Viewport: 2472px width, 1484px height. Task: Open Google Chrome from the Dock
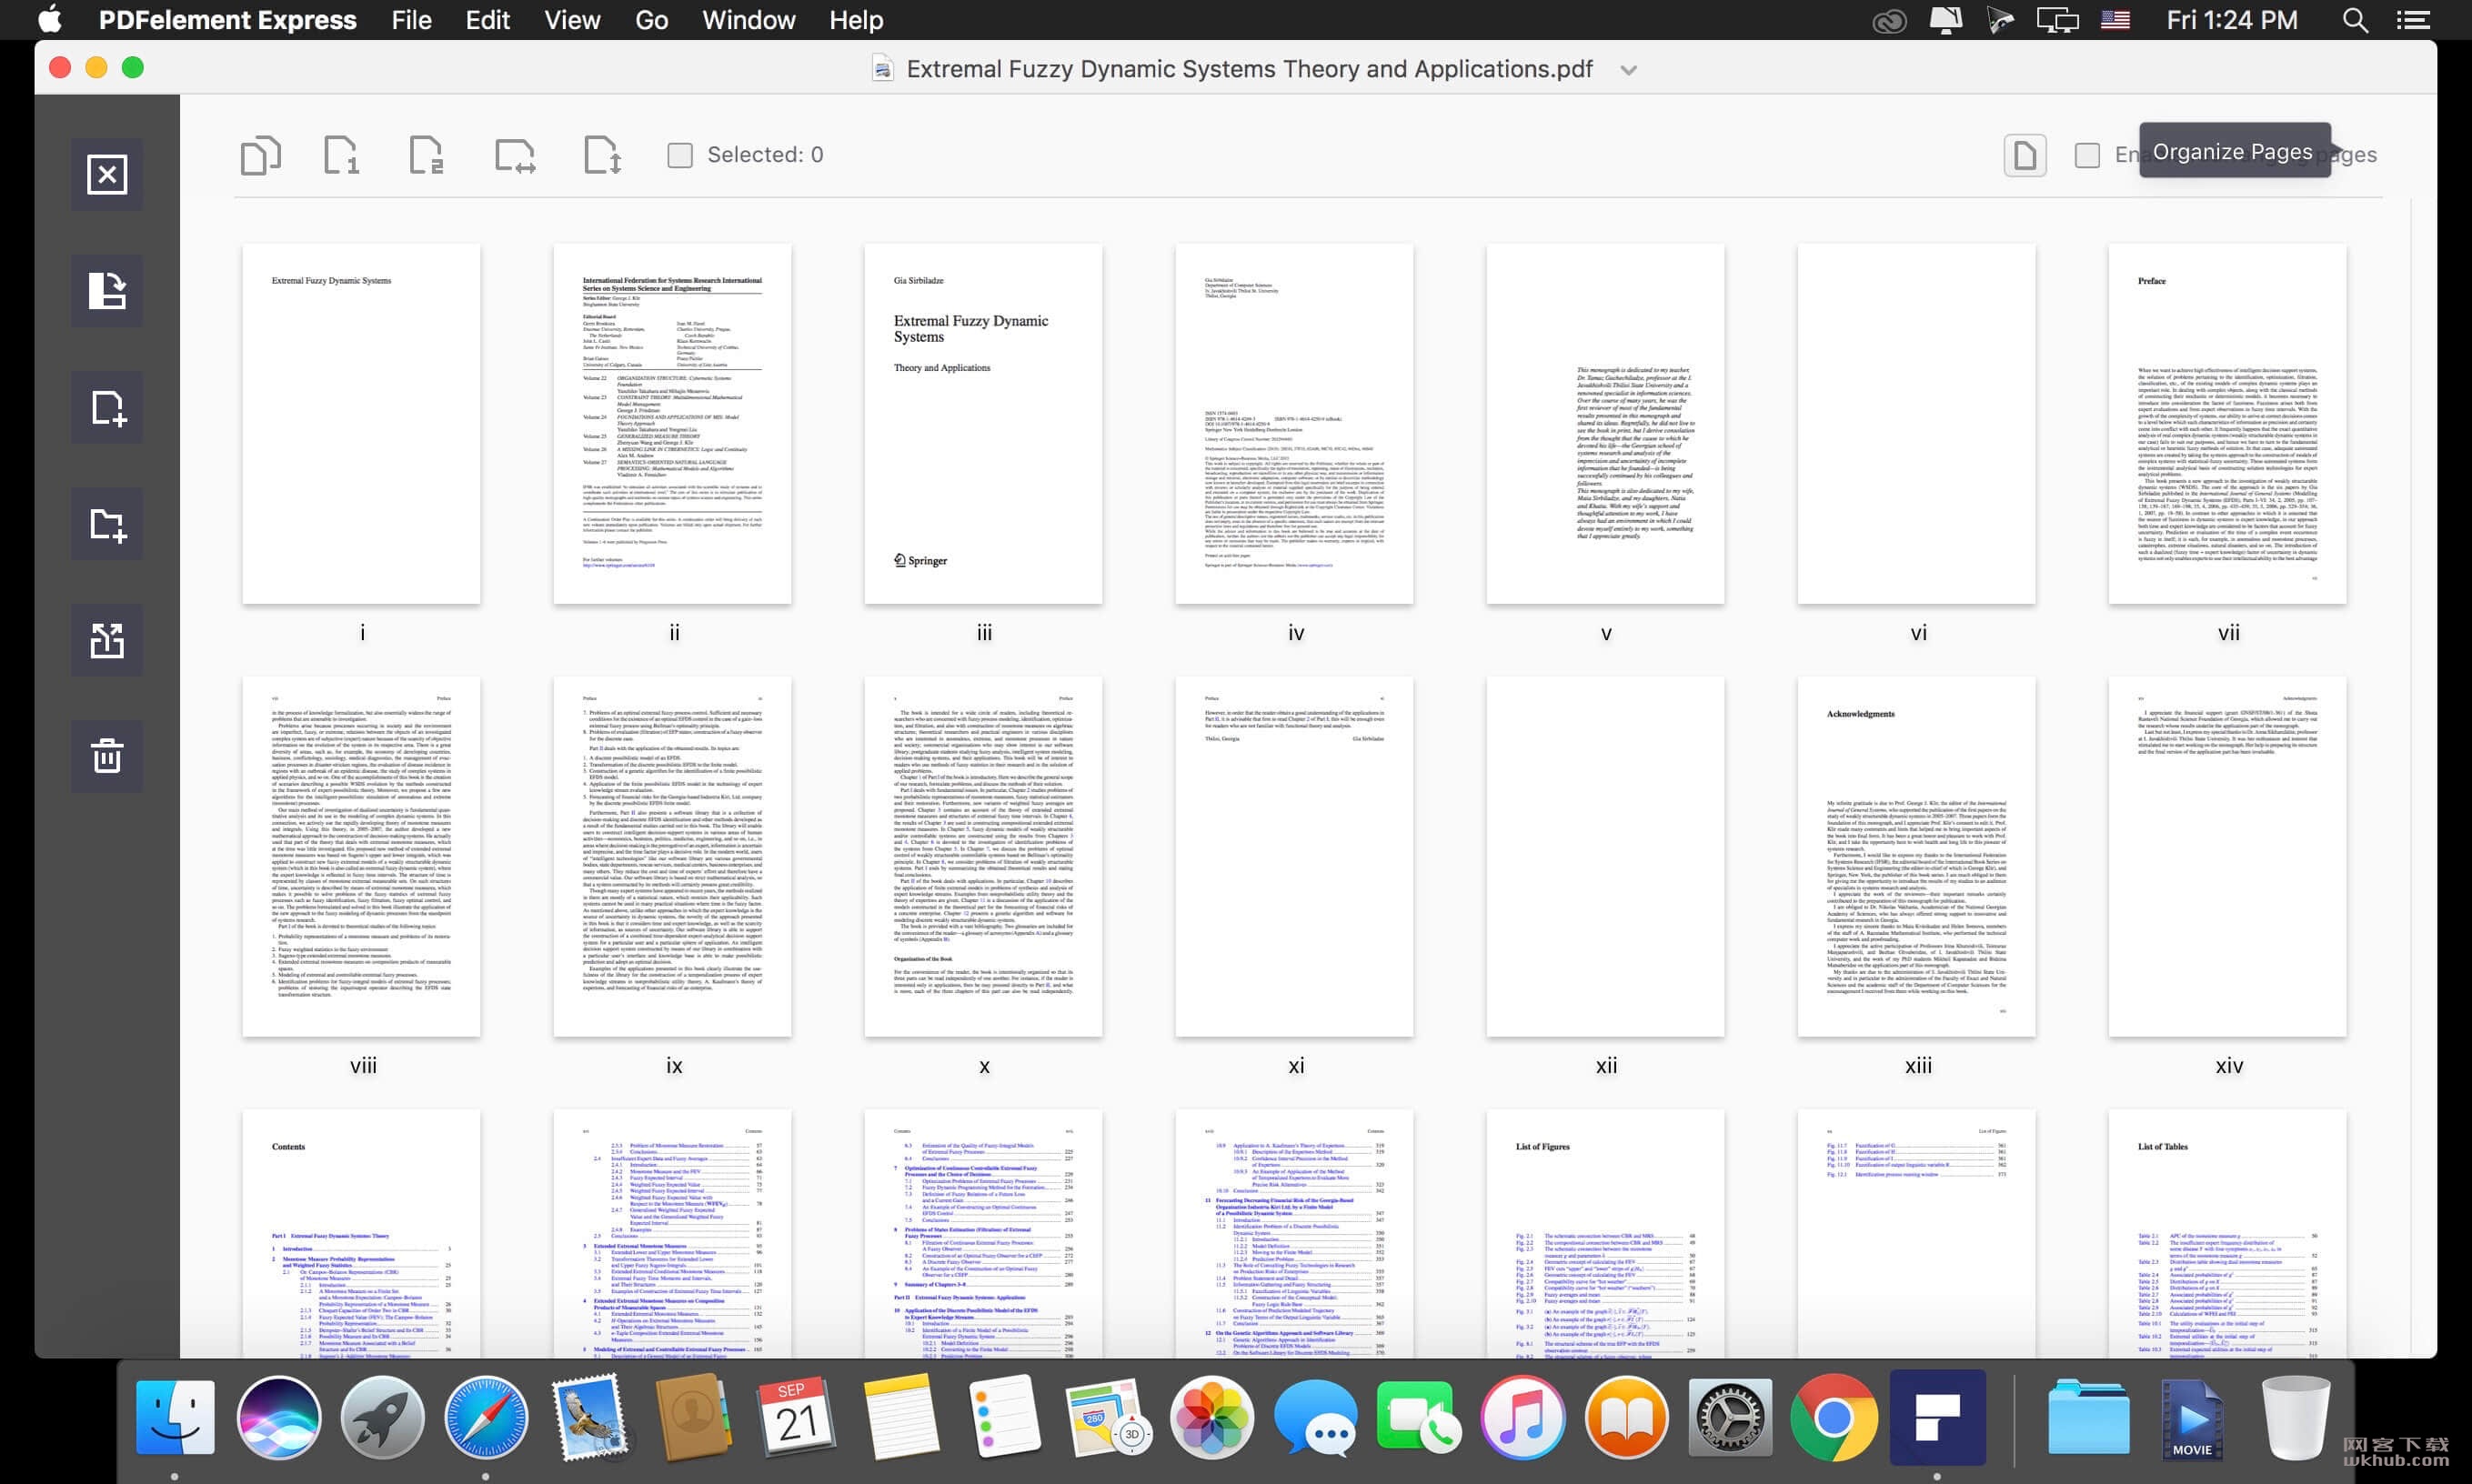tap(1834, 1417)
